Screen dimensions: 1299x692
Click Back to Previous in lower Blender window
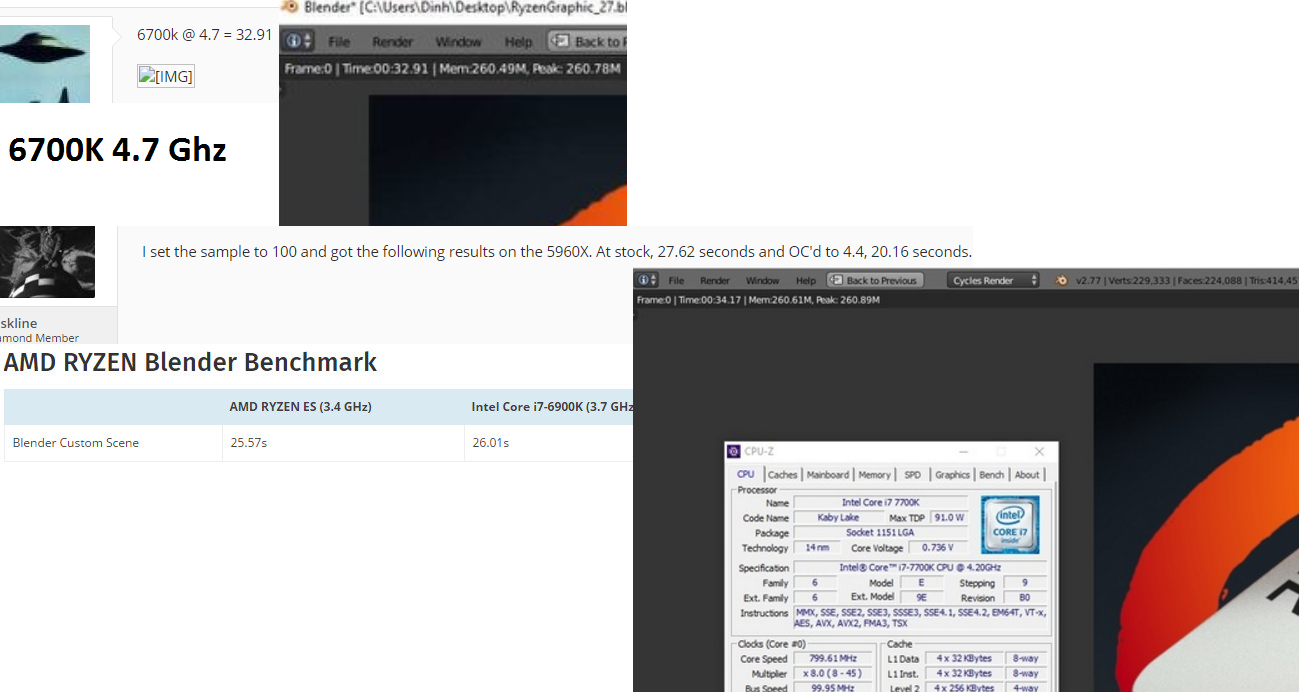click(874, 280)
